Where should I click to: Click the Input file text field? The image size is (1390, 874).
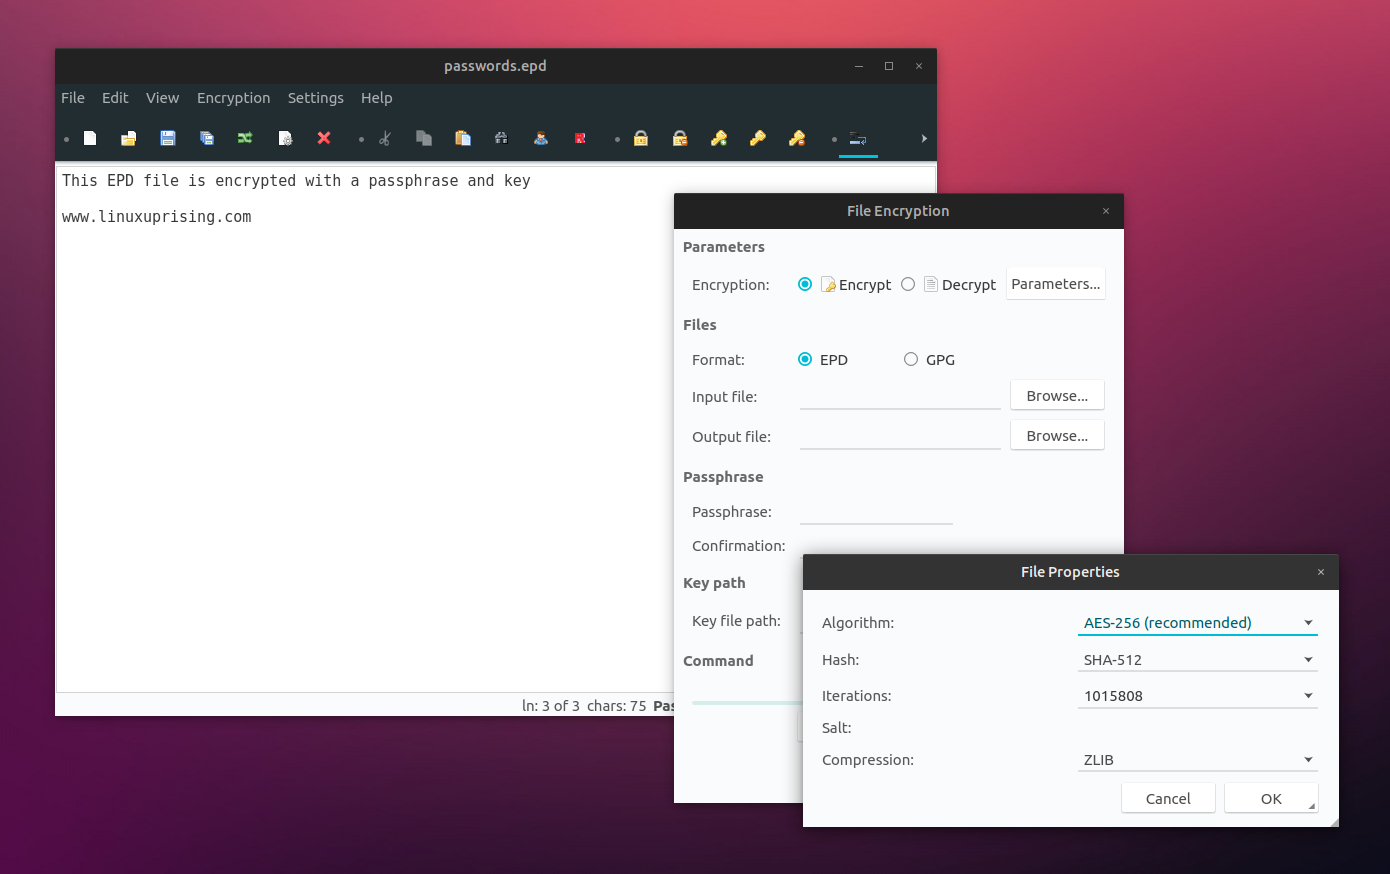pos(900,397)
